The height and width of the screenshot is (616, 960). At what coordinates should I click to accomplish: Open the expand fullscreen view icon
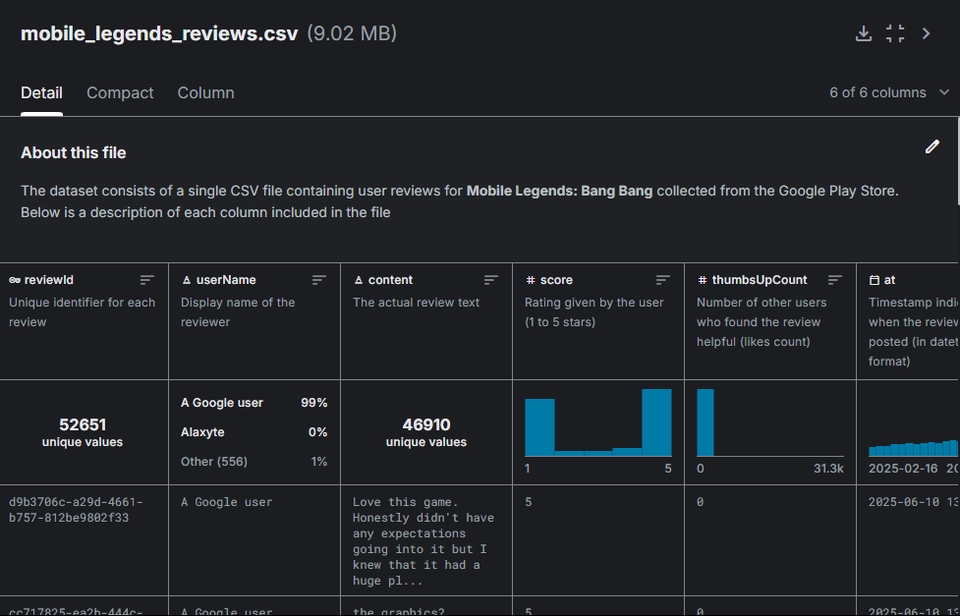[x=895, y=33]
